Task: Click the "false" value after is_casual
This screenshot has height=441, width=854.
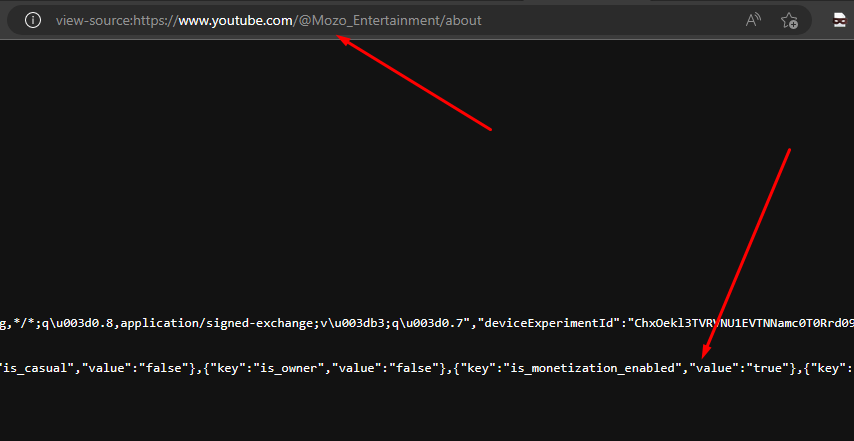Action: (x=162, y=369)
